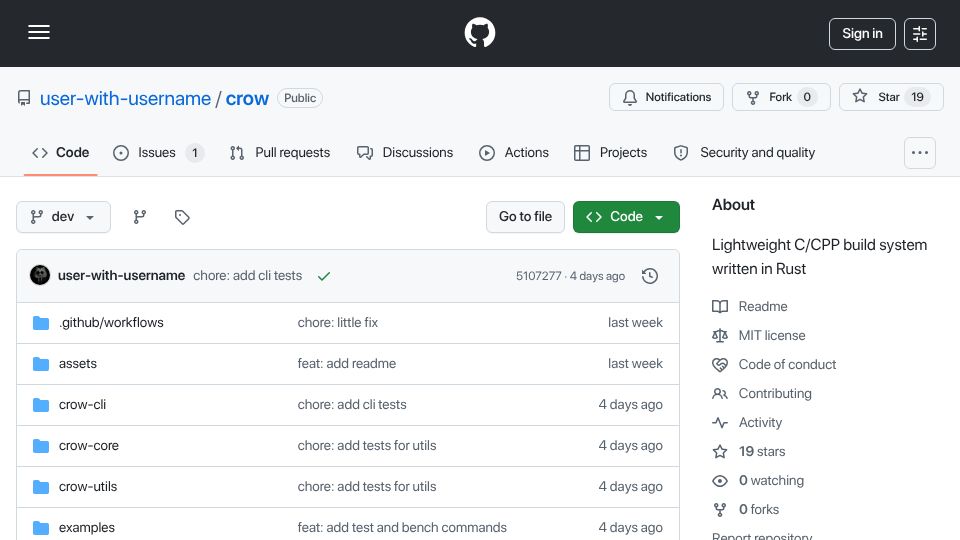The height and width of the screenshot is (540, 960).
Task: Go to GitHub homepage via Octocat logo
Action: pyautogui.click(x=479, y=32)
